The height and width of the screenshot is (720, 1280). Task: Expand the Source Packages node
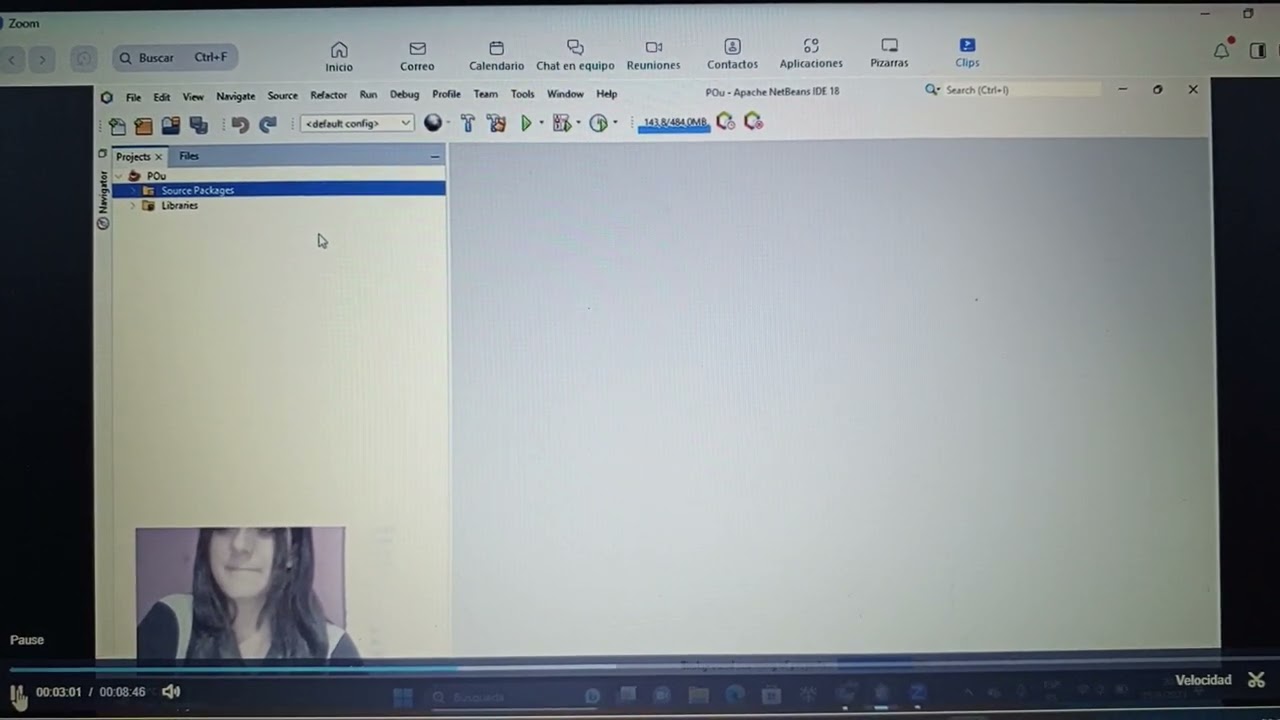click(x=132, y=190)
